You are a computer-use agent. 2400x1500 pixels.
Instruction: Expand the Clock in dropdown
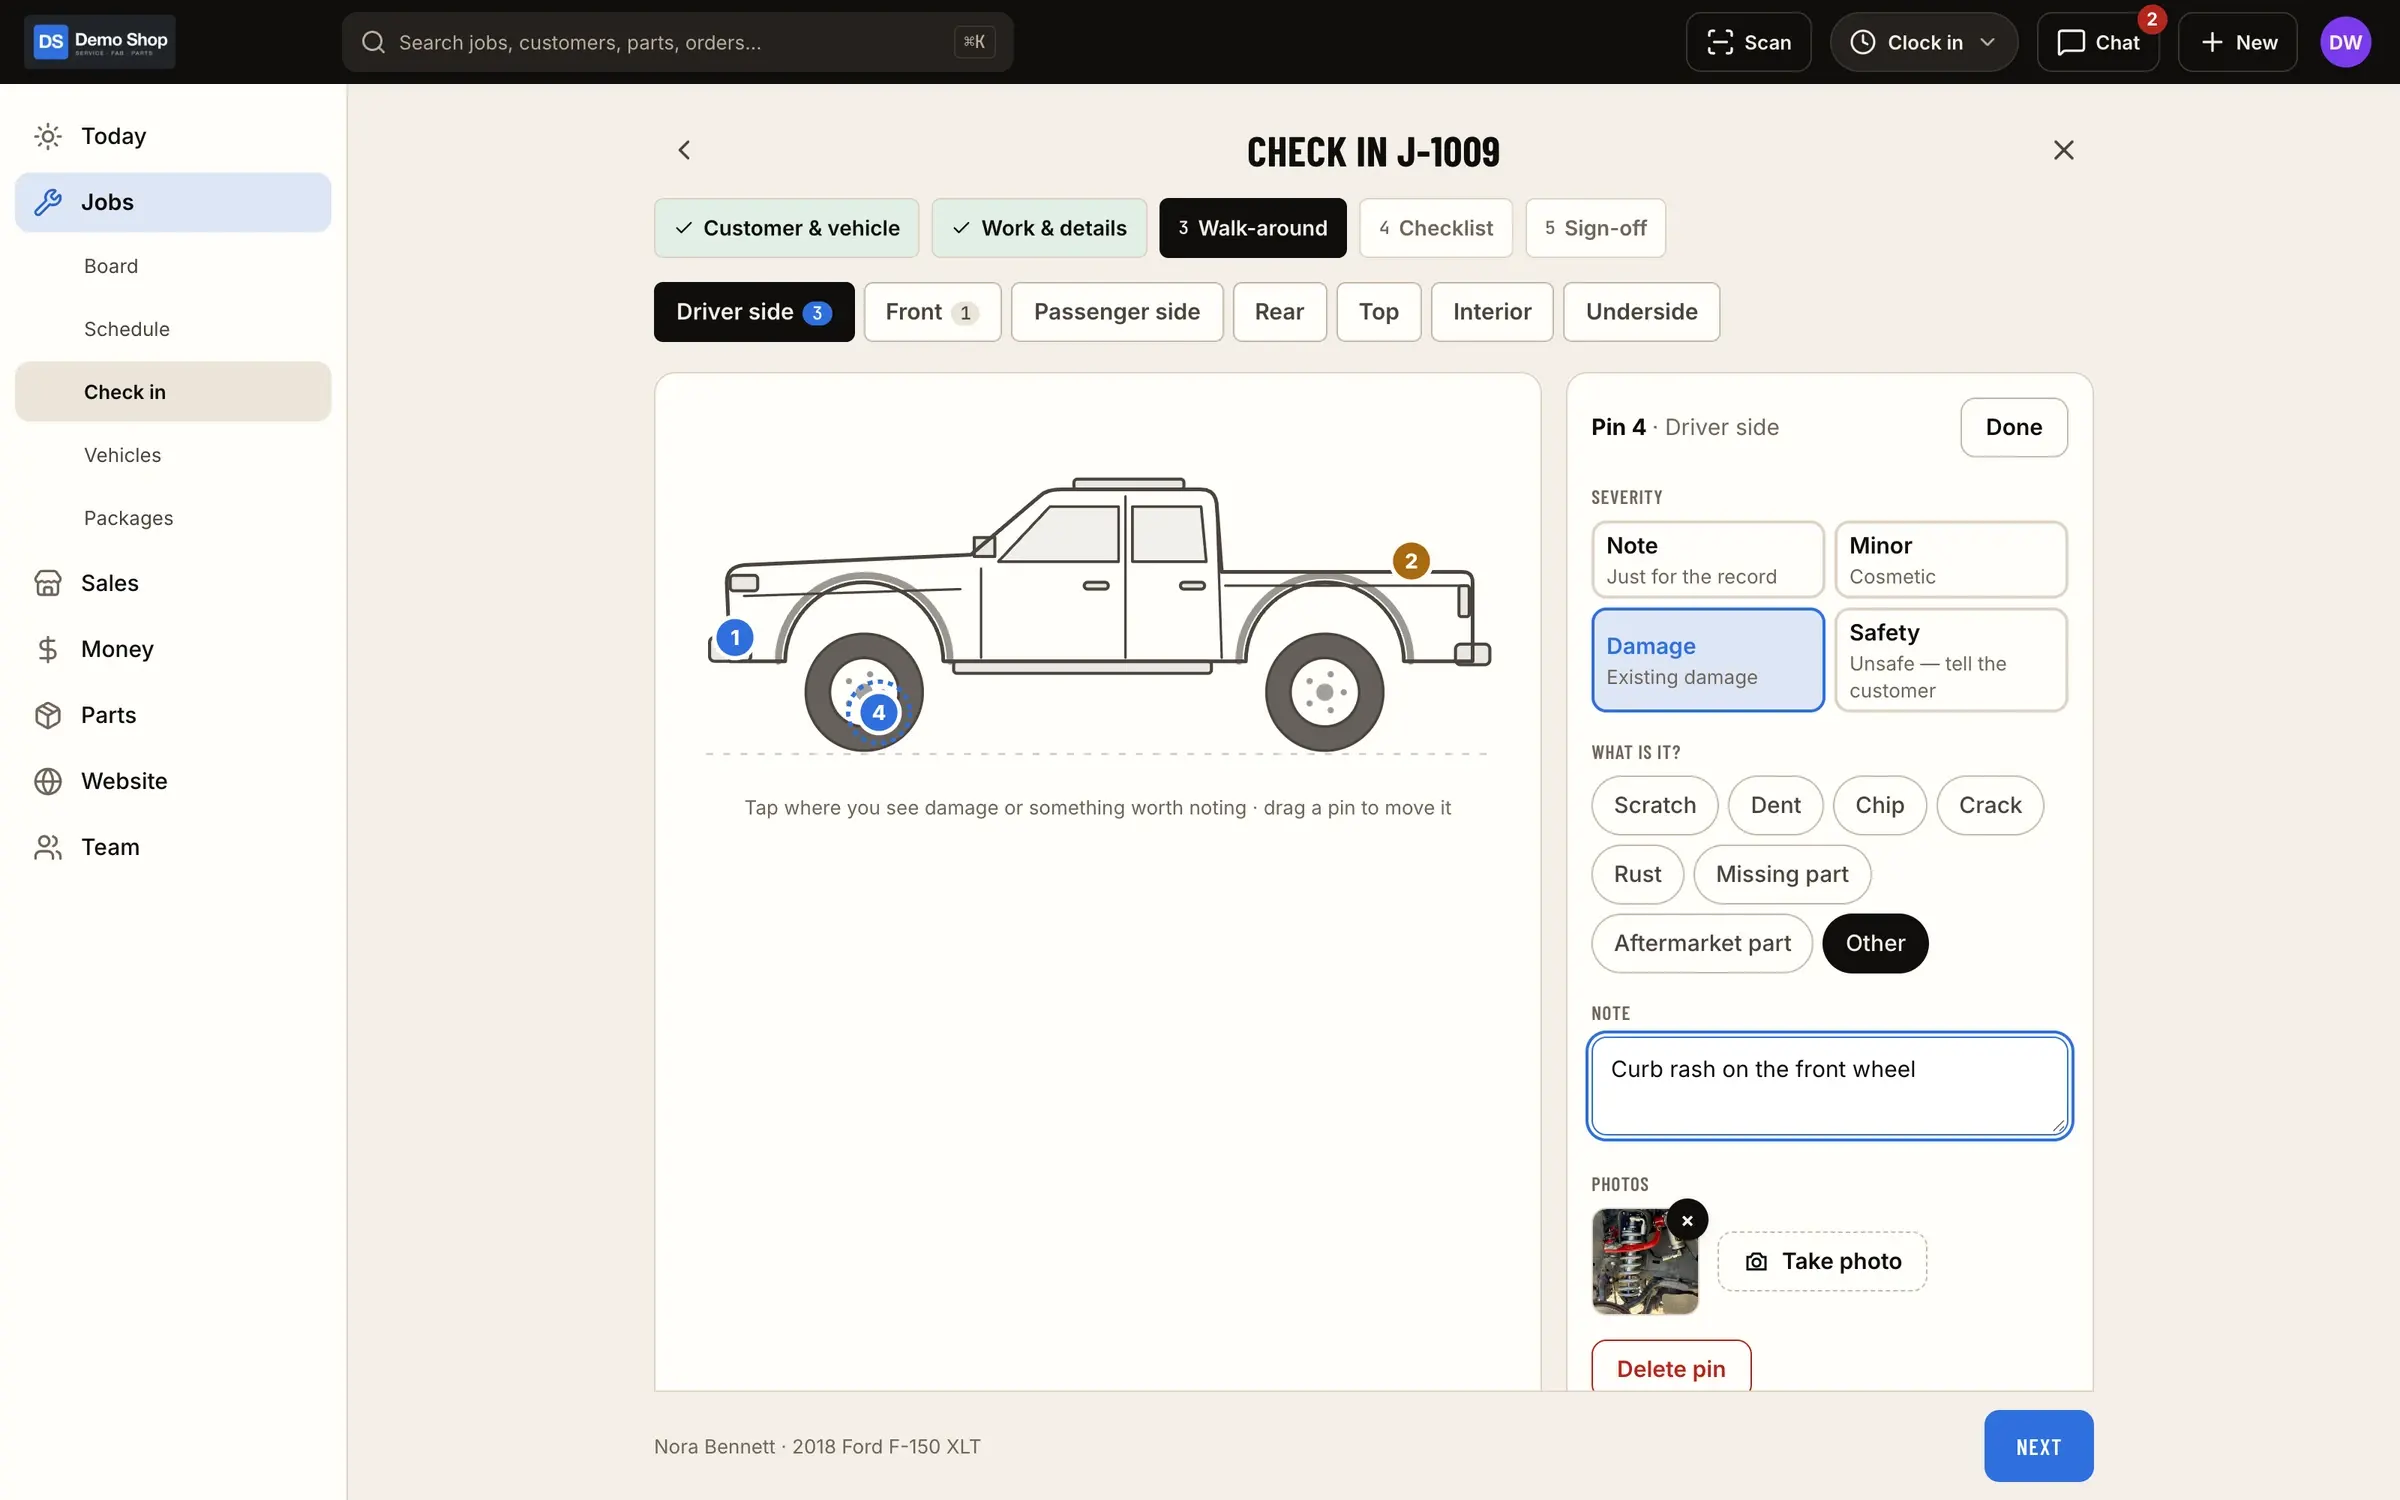1924,42
